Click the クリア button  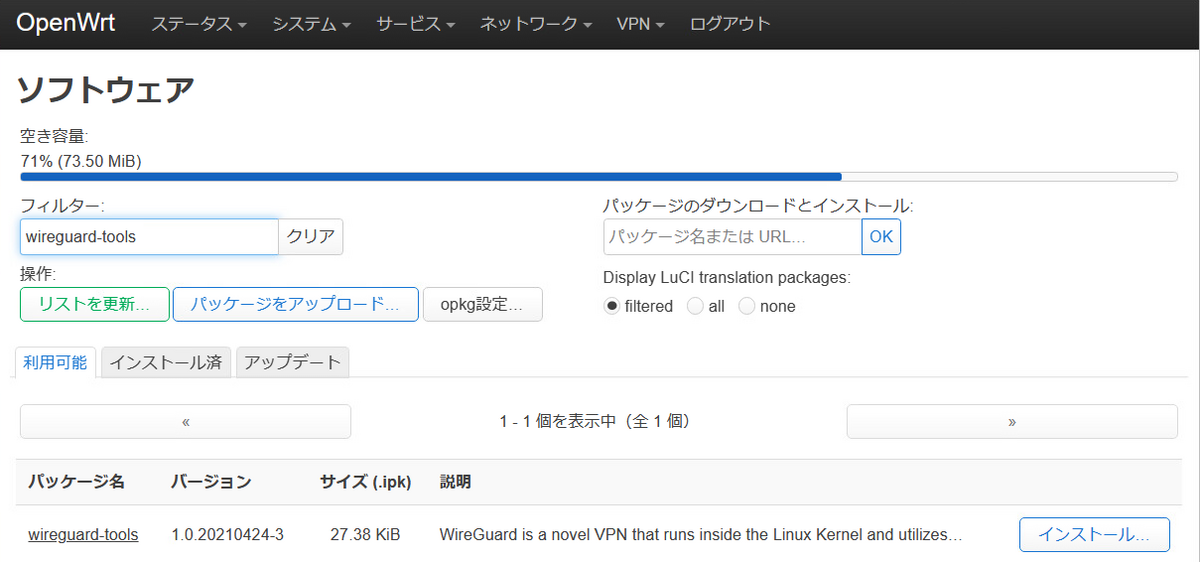[x=311, y=237]
